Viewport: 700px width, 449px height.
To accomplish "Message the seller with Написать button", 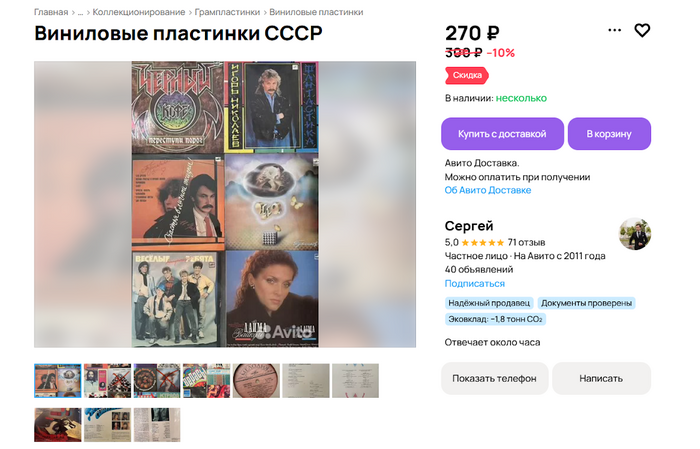I will coord(601,378).
